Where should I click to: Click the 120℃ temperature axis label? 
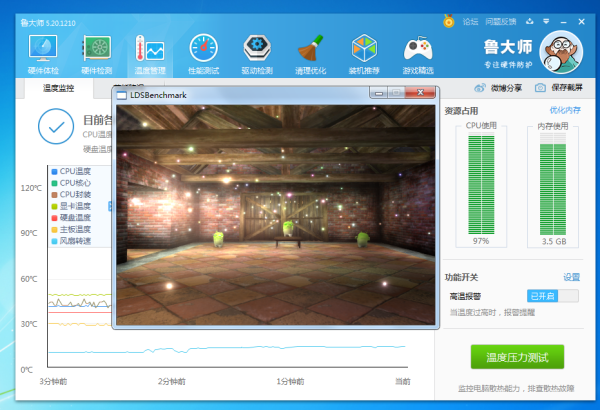(x=31, y=188)
